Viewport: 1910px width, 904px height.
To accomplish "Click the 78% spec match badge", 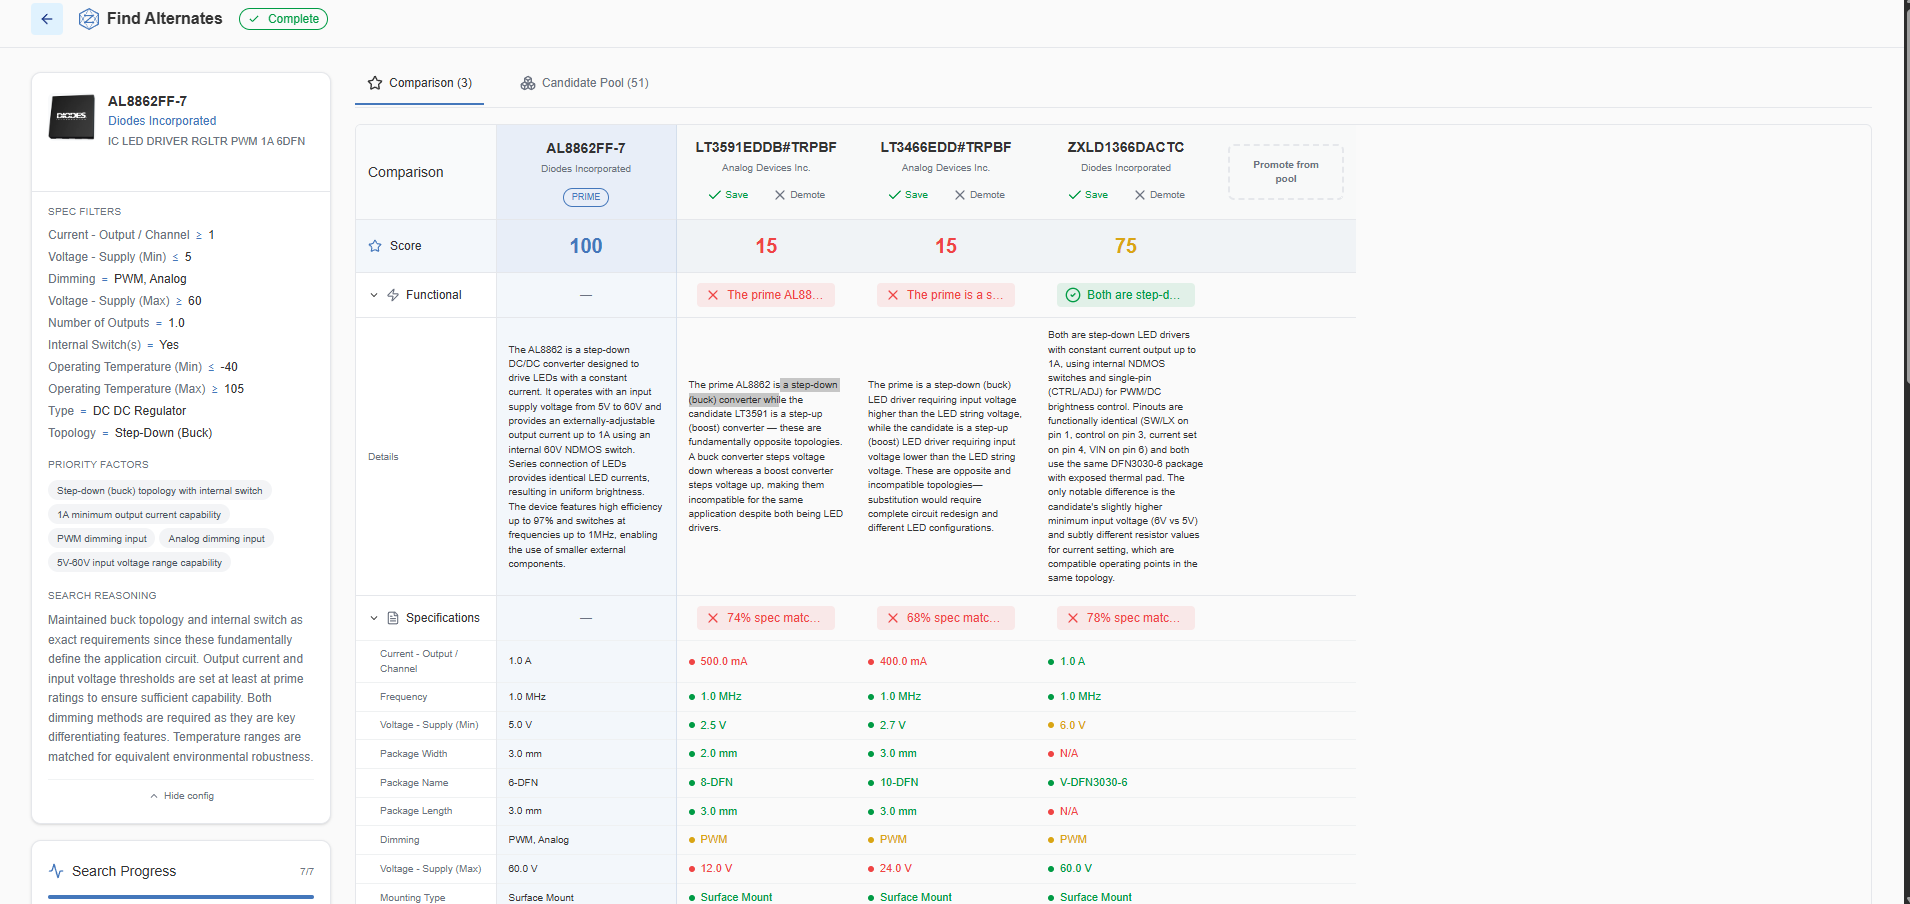I will [1126, 618].
